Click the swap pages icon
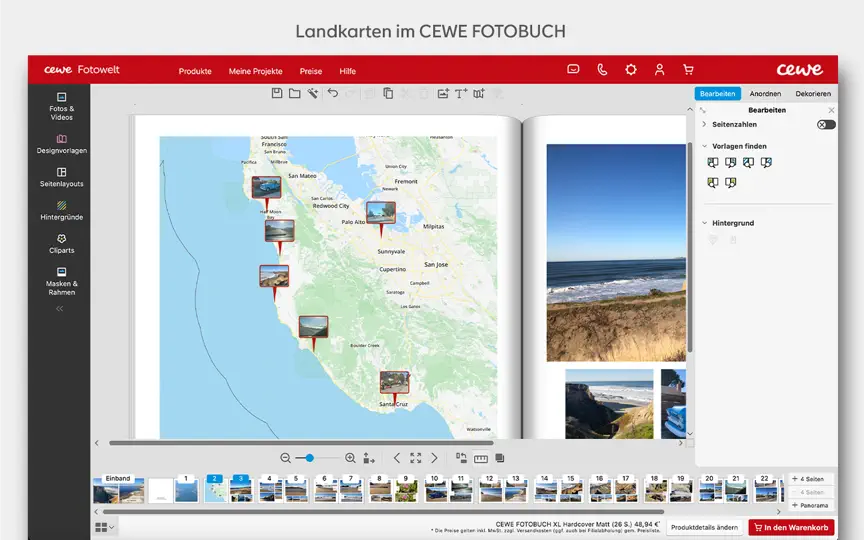The width and height of the screenshot is (864, 540). 461,458
